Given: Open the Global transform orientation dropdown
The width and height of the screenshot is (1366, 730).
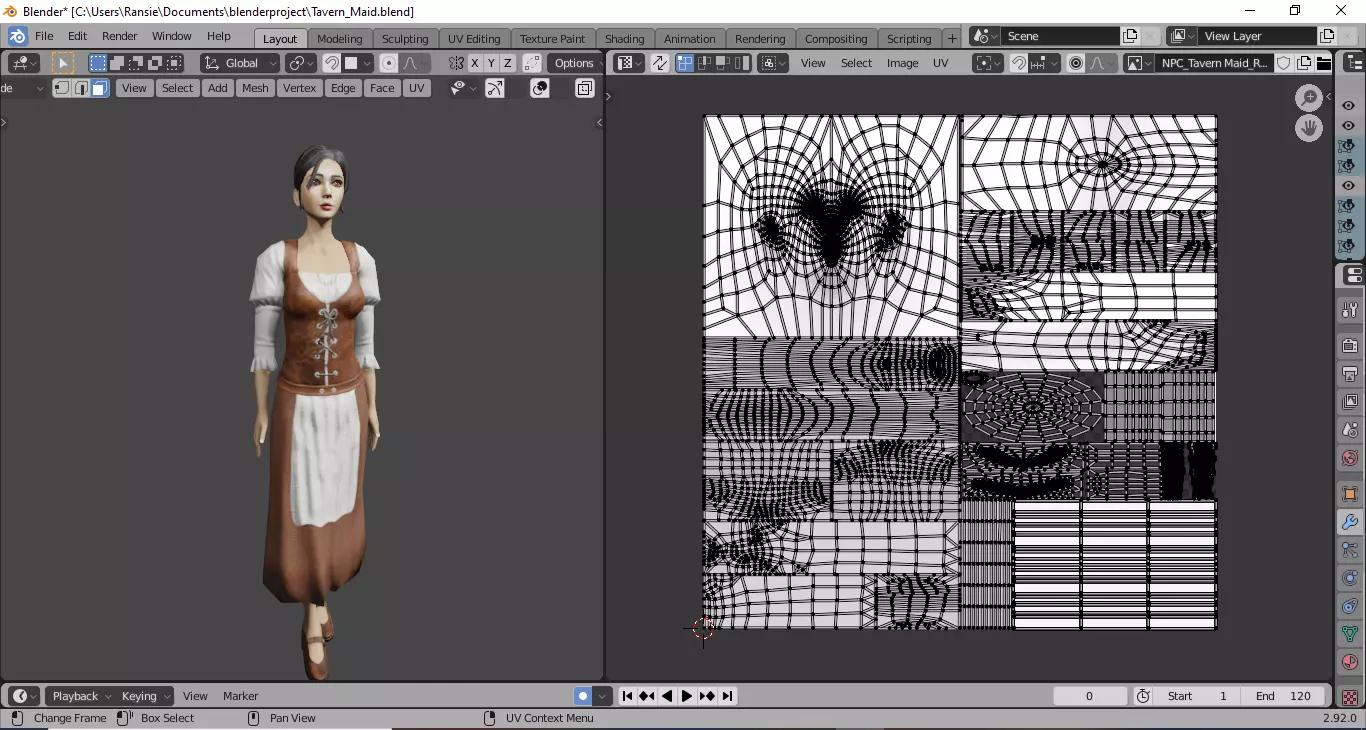Looking at the screenshot, I should [240, 63].
